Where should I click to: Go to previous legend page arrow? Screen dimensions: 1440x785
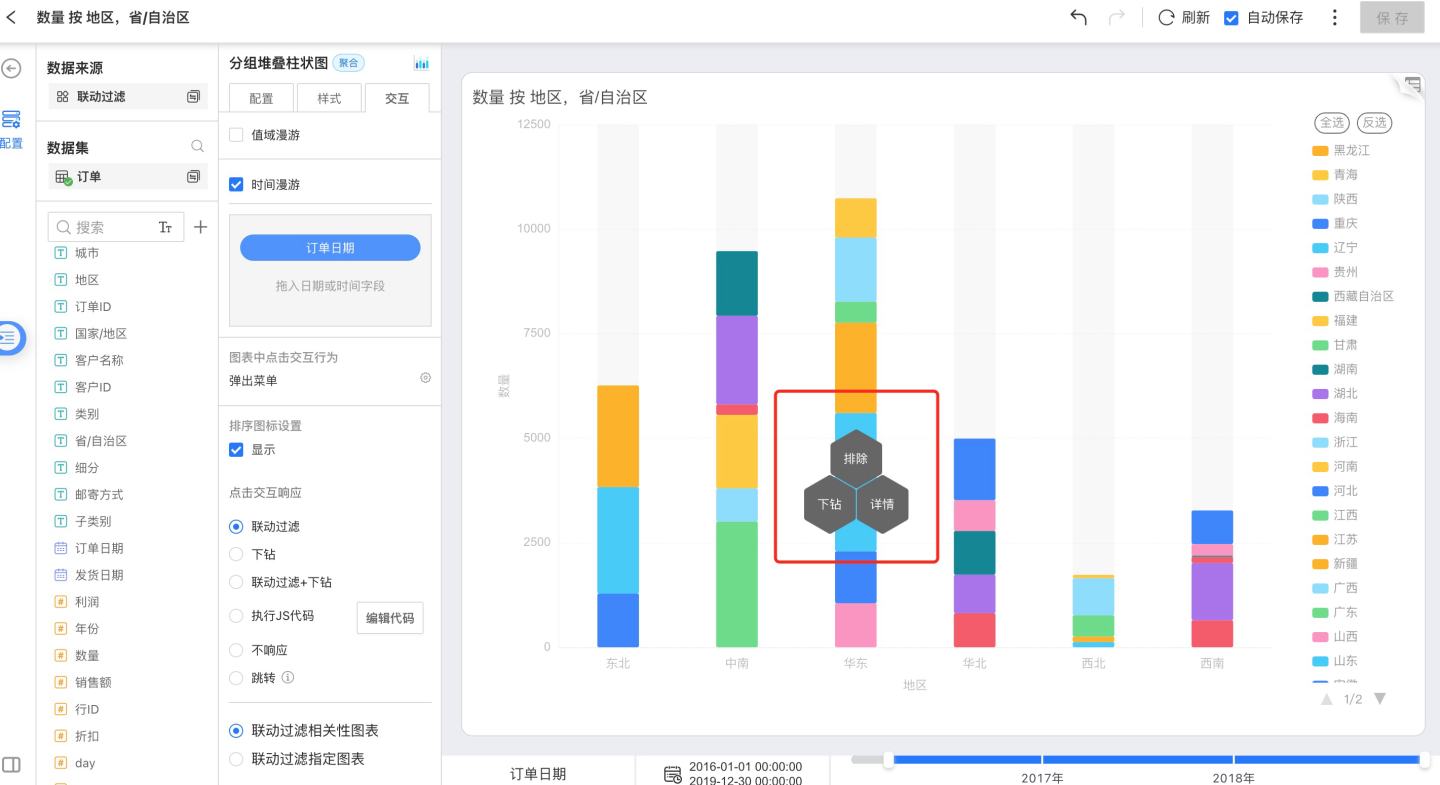point(1326,699)
